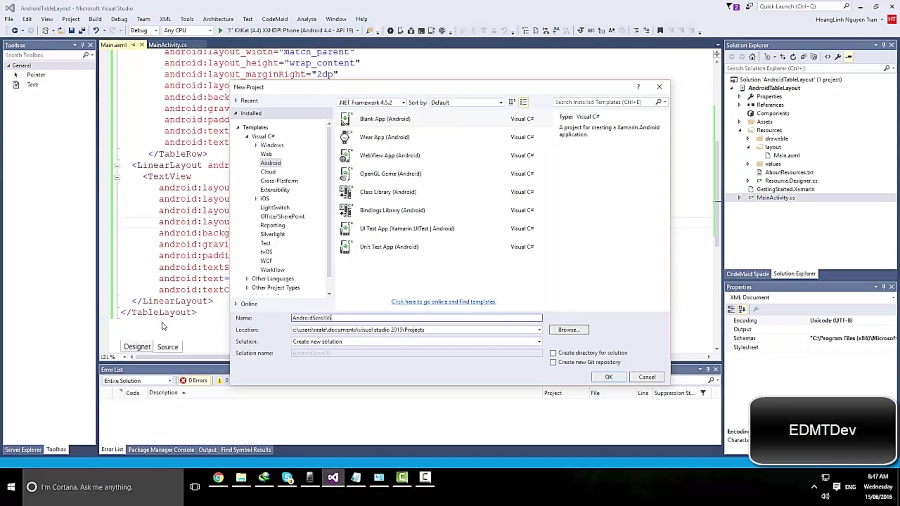
Task: Click Properties wrench icon in Solution Explorer toolbar
Action: tap(838, 57)
